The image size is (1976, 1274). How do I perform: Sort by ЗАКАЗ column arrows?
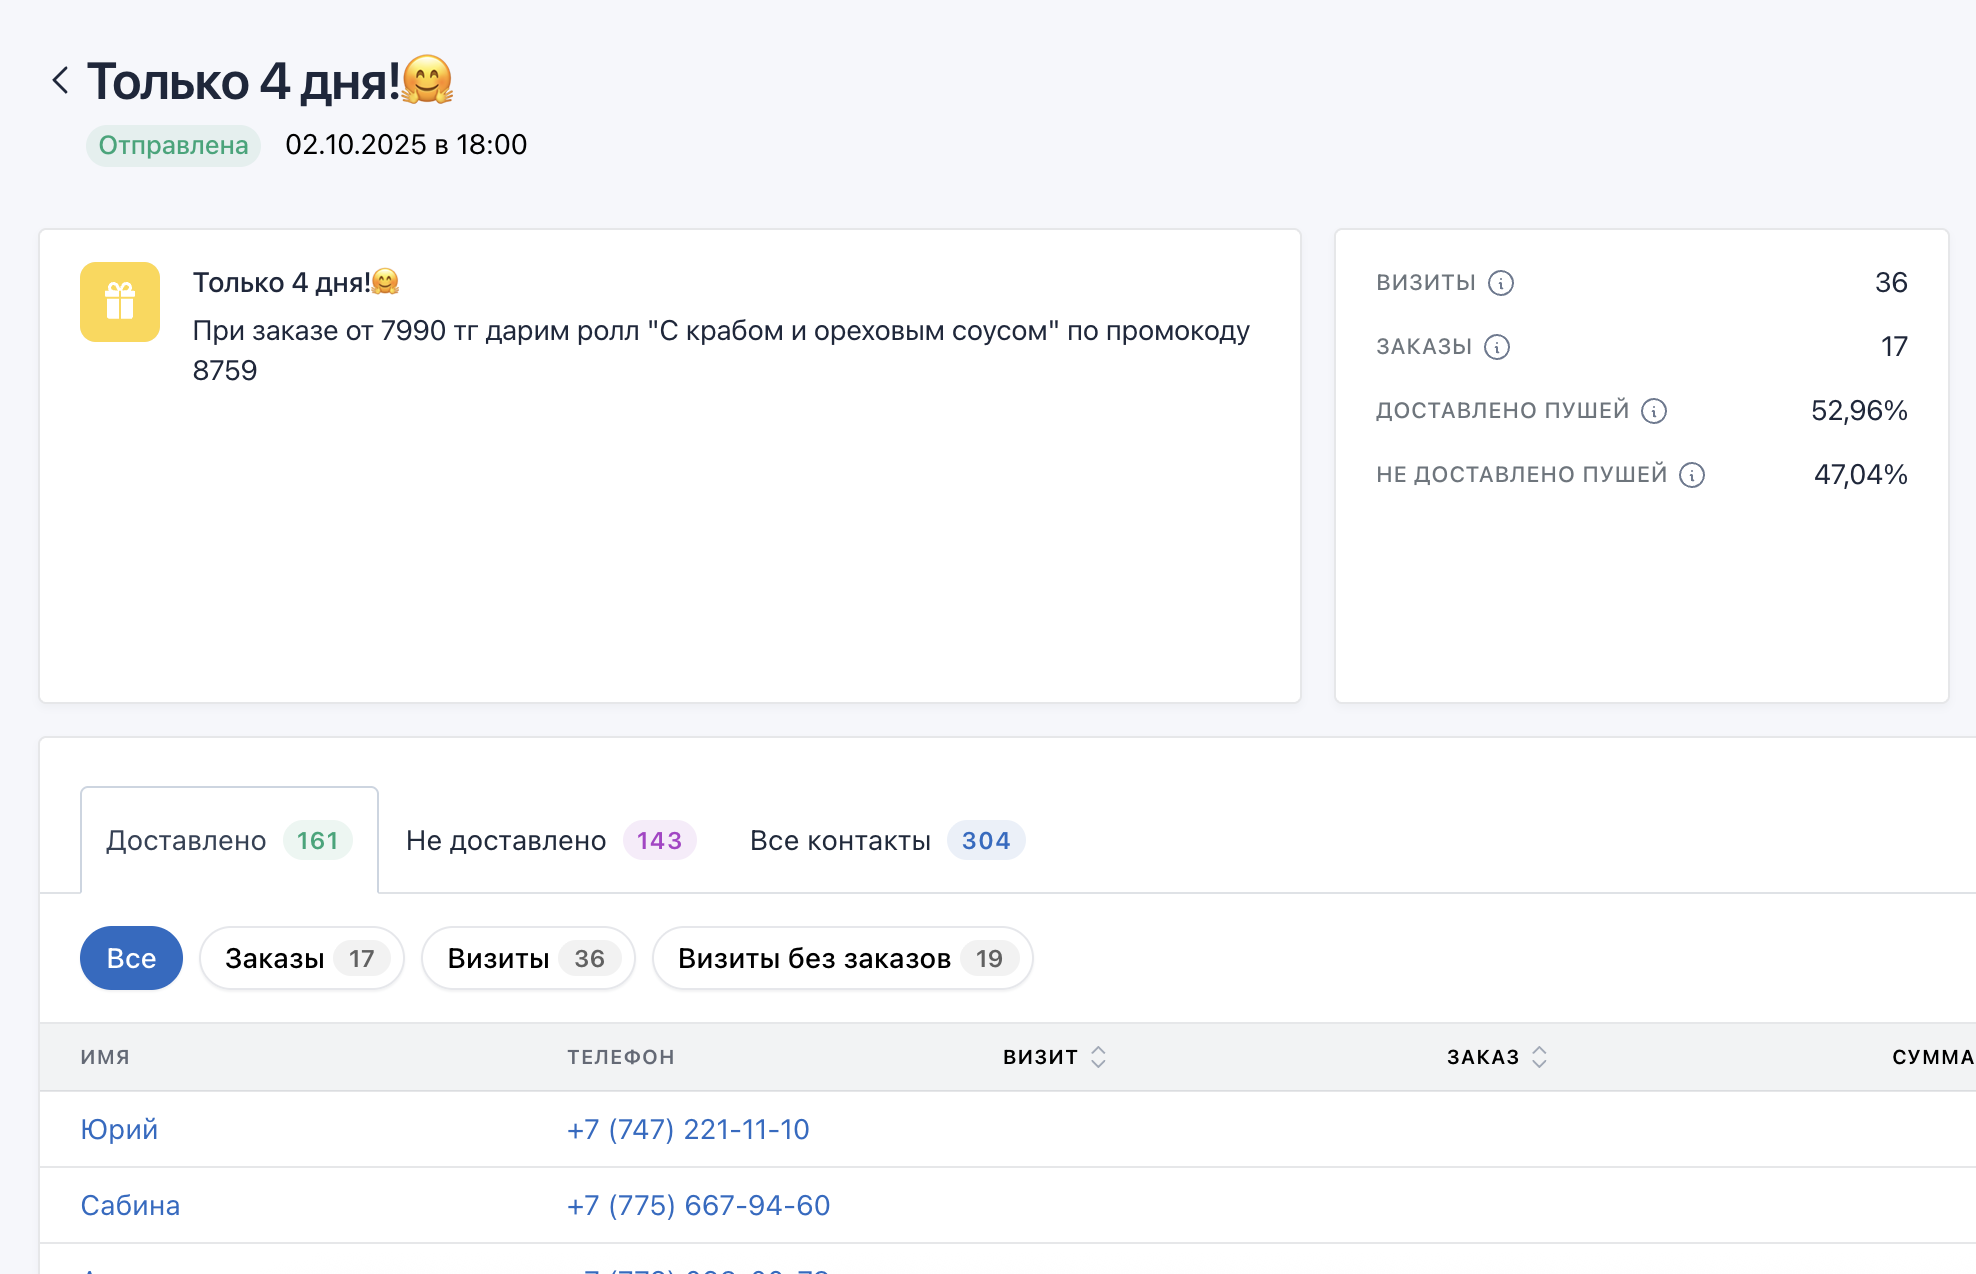pyautogui.click(x=1539, y=1057)
